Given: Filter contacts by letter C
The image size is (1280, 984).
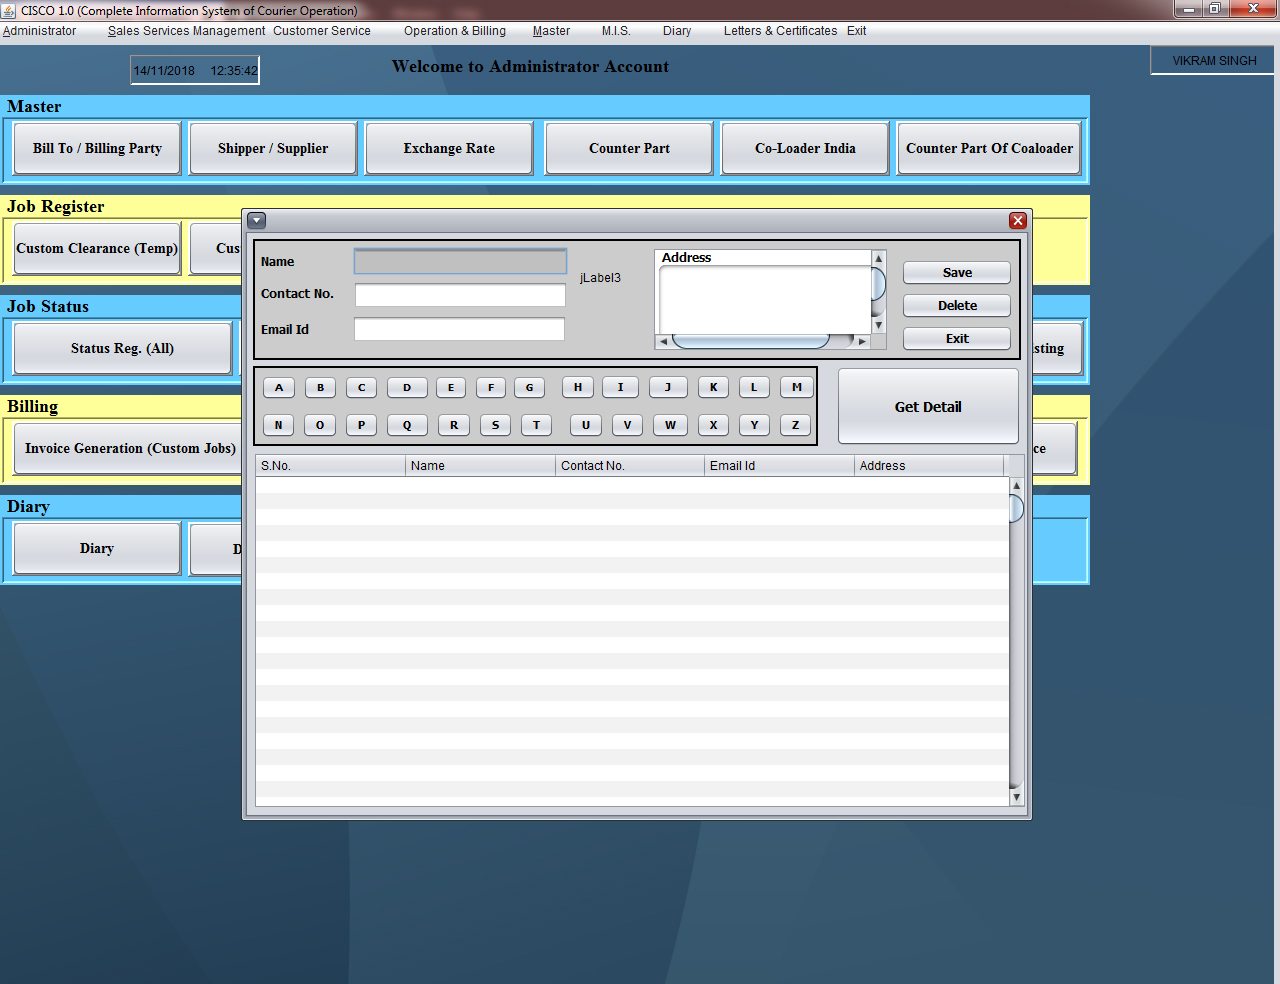Looking at the screenshot, I should (x=361, y=388).
